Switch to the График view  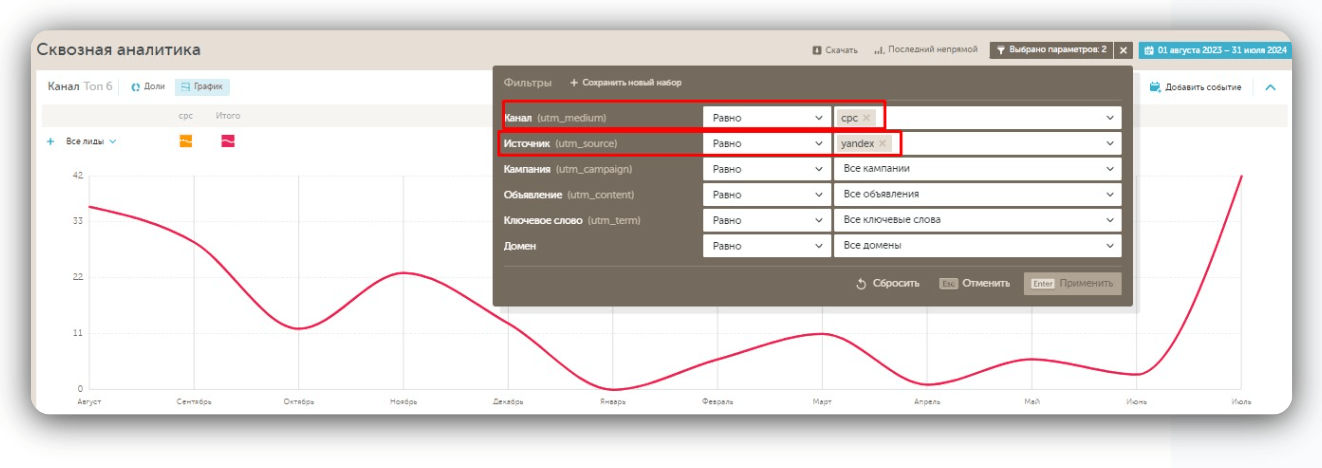pos(201,87)
